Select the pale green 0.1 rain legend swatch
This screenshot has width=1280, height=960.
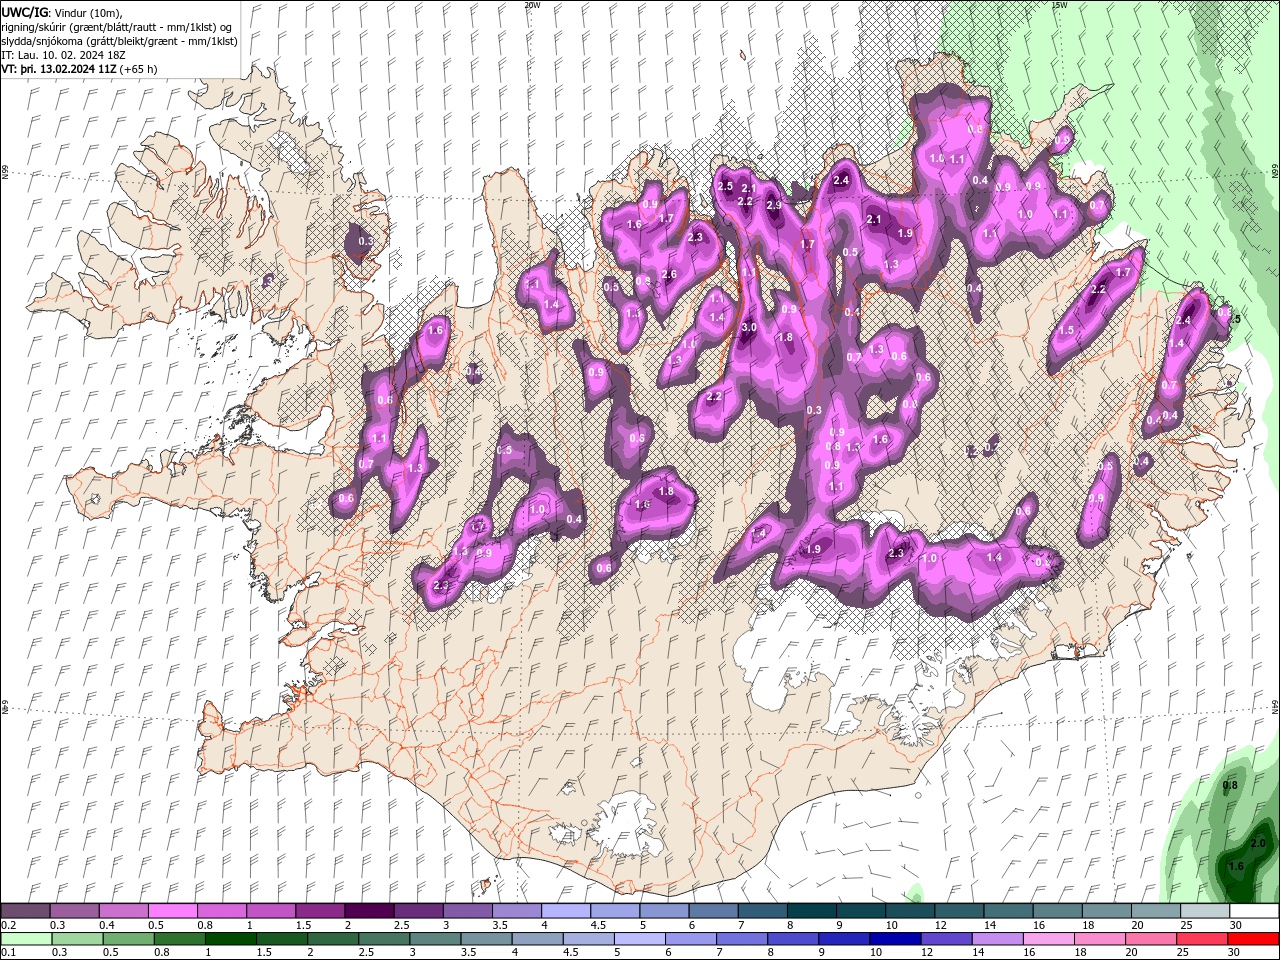click(25, 938)
